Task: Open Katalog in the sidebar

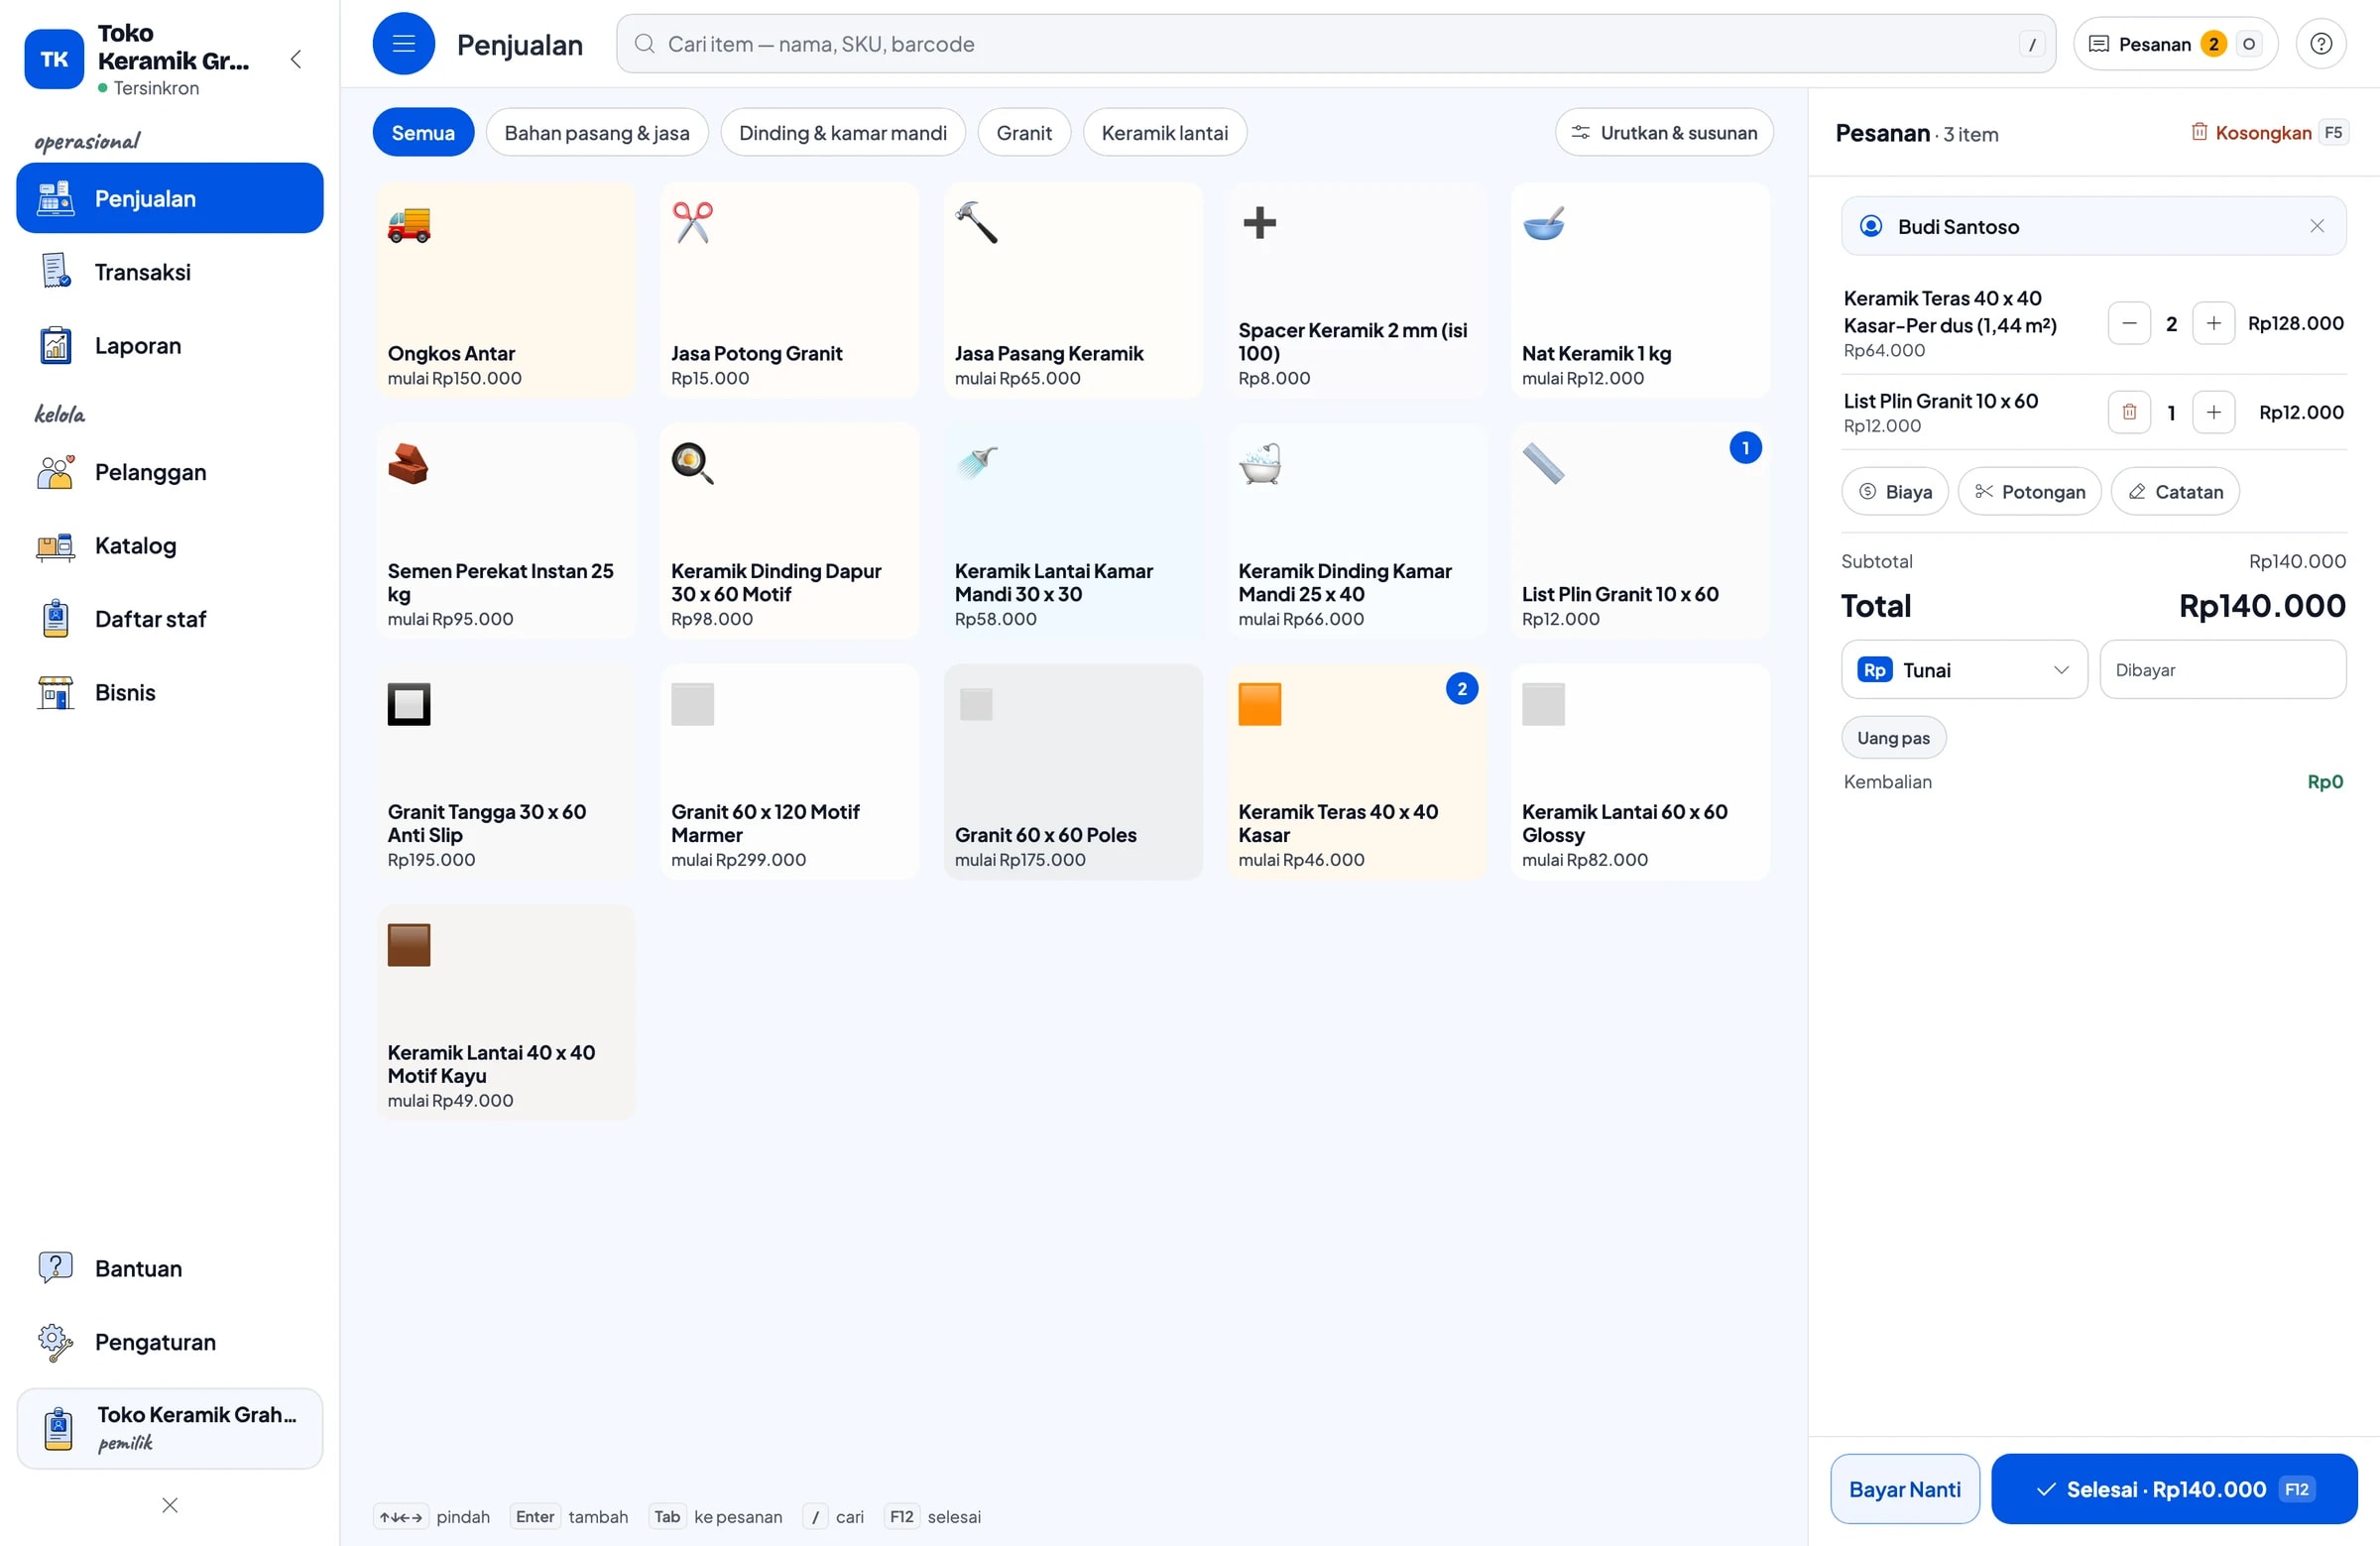Action: [170, 546]
